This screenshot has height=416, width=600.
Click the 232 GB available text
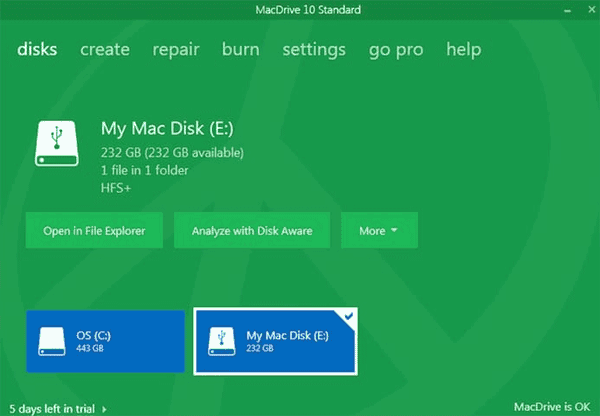click(x=172, y=153)
